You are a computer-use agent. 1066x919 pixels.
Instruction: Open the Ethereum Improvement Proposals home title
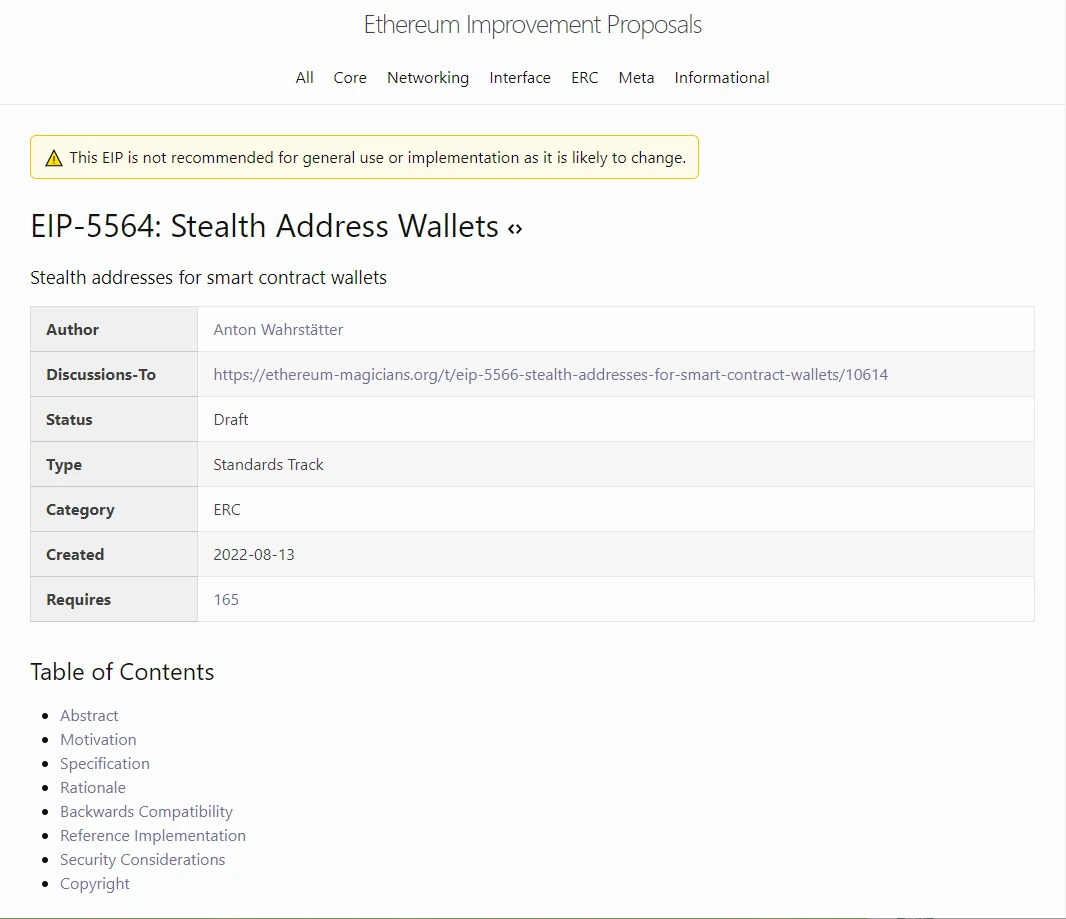(532, 25)
